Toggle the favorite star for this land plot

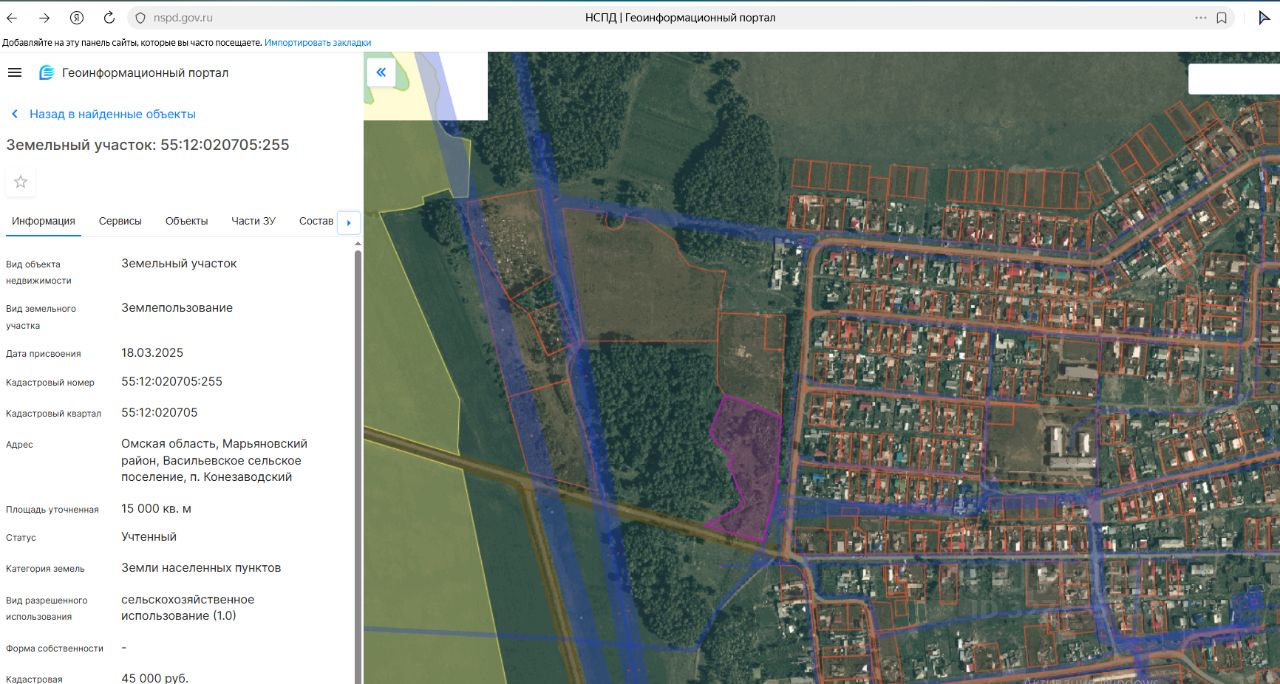click(20, 182)
